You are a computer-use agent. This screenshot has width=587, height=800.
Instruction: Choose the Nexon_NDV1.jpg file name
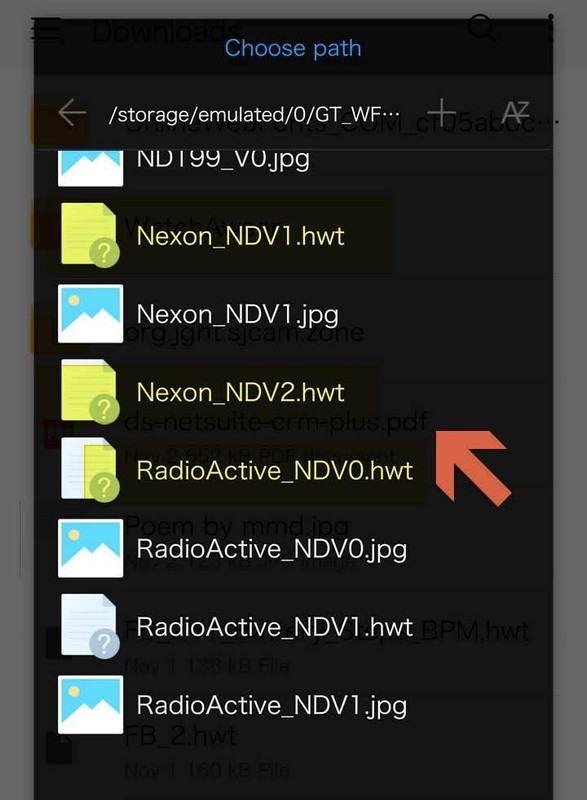pos(238,314)
